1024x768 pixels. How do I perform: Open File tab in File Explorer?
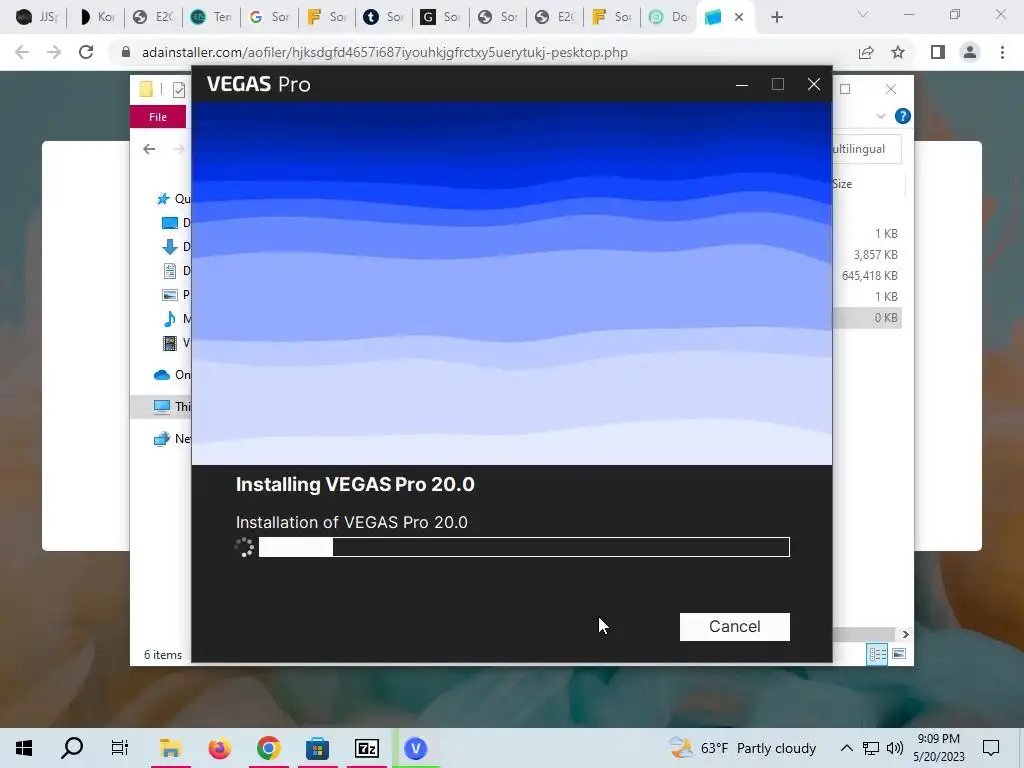pos(157,117)
